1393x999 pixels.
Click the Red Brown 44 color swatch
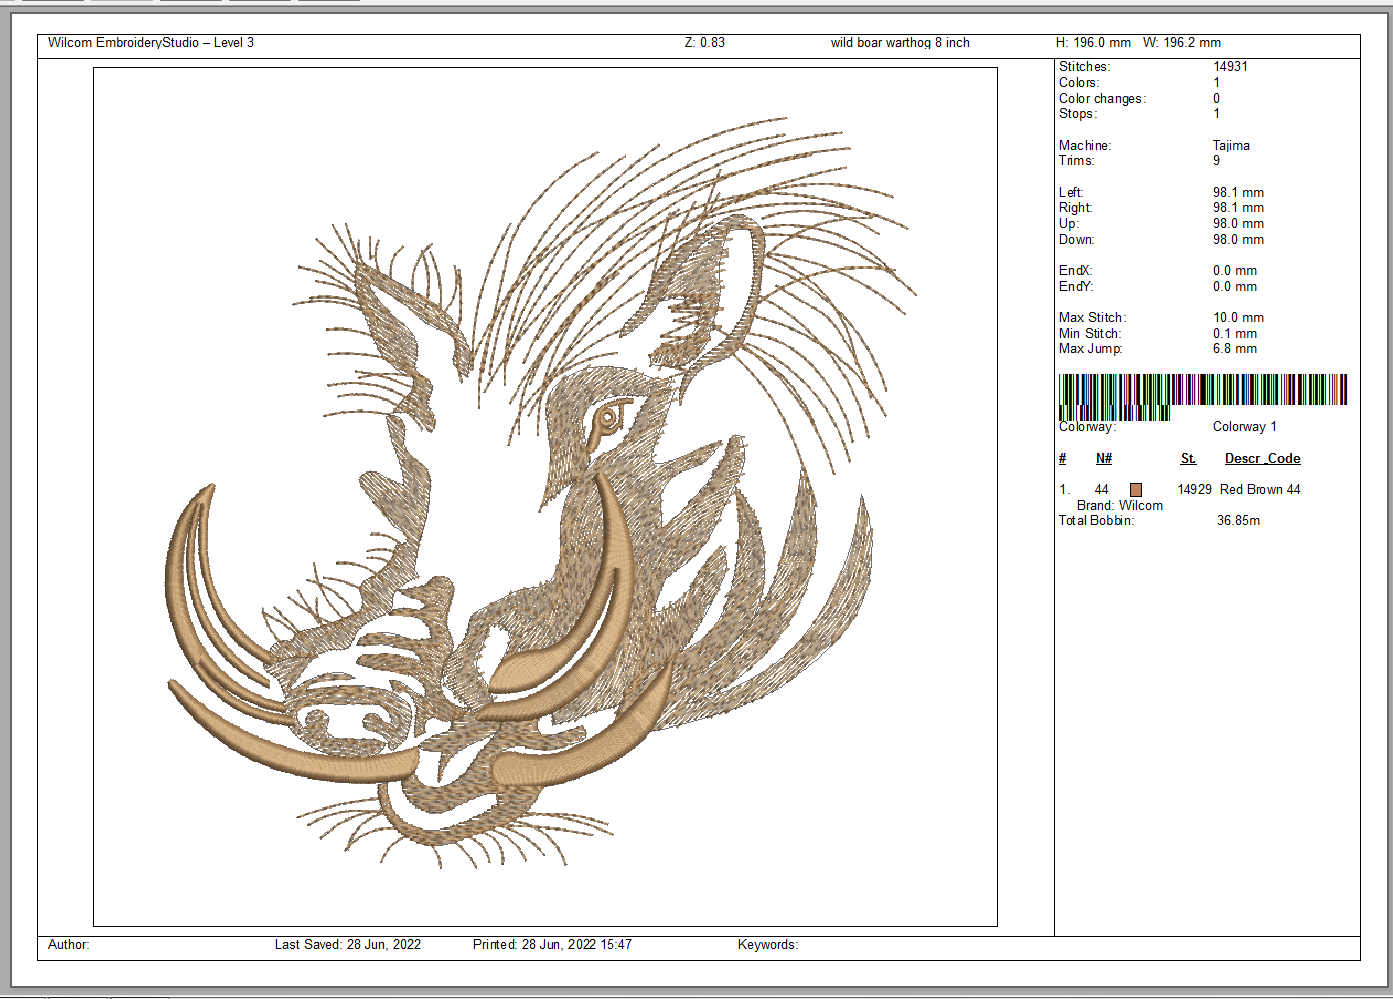[1135, 490]
